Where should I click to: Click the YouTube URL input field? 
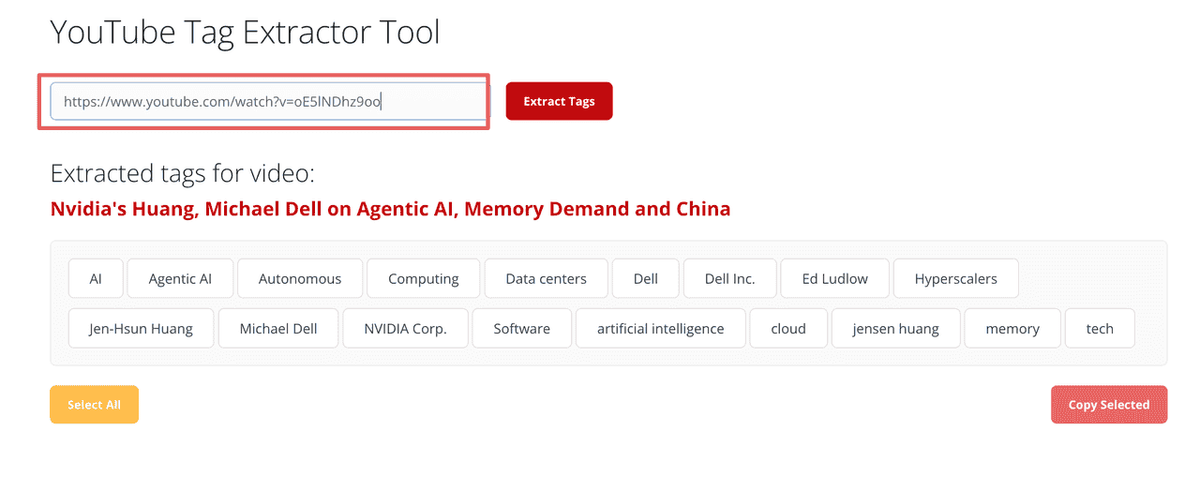(269, 101)
